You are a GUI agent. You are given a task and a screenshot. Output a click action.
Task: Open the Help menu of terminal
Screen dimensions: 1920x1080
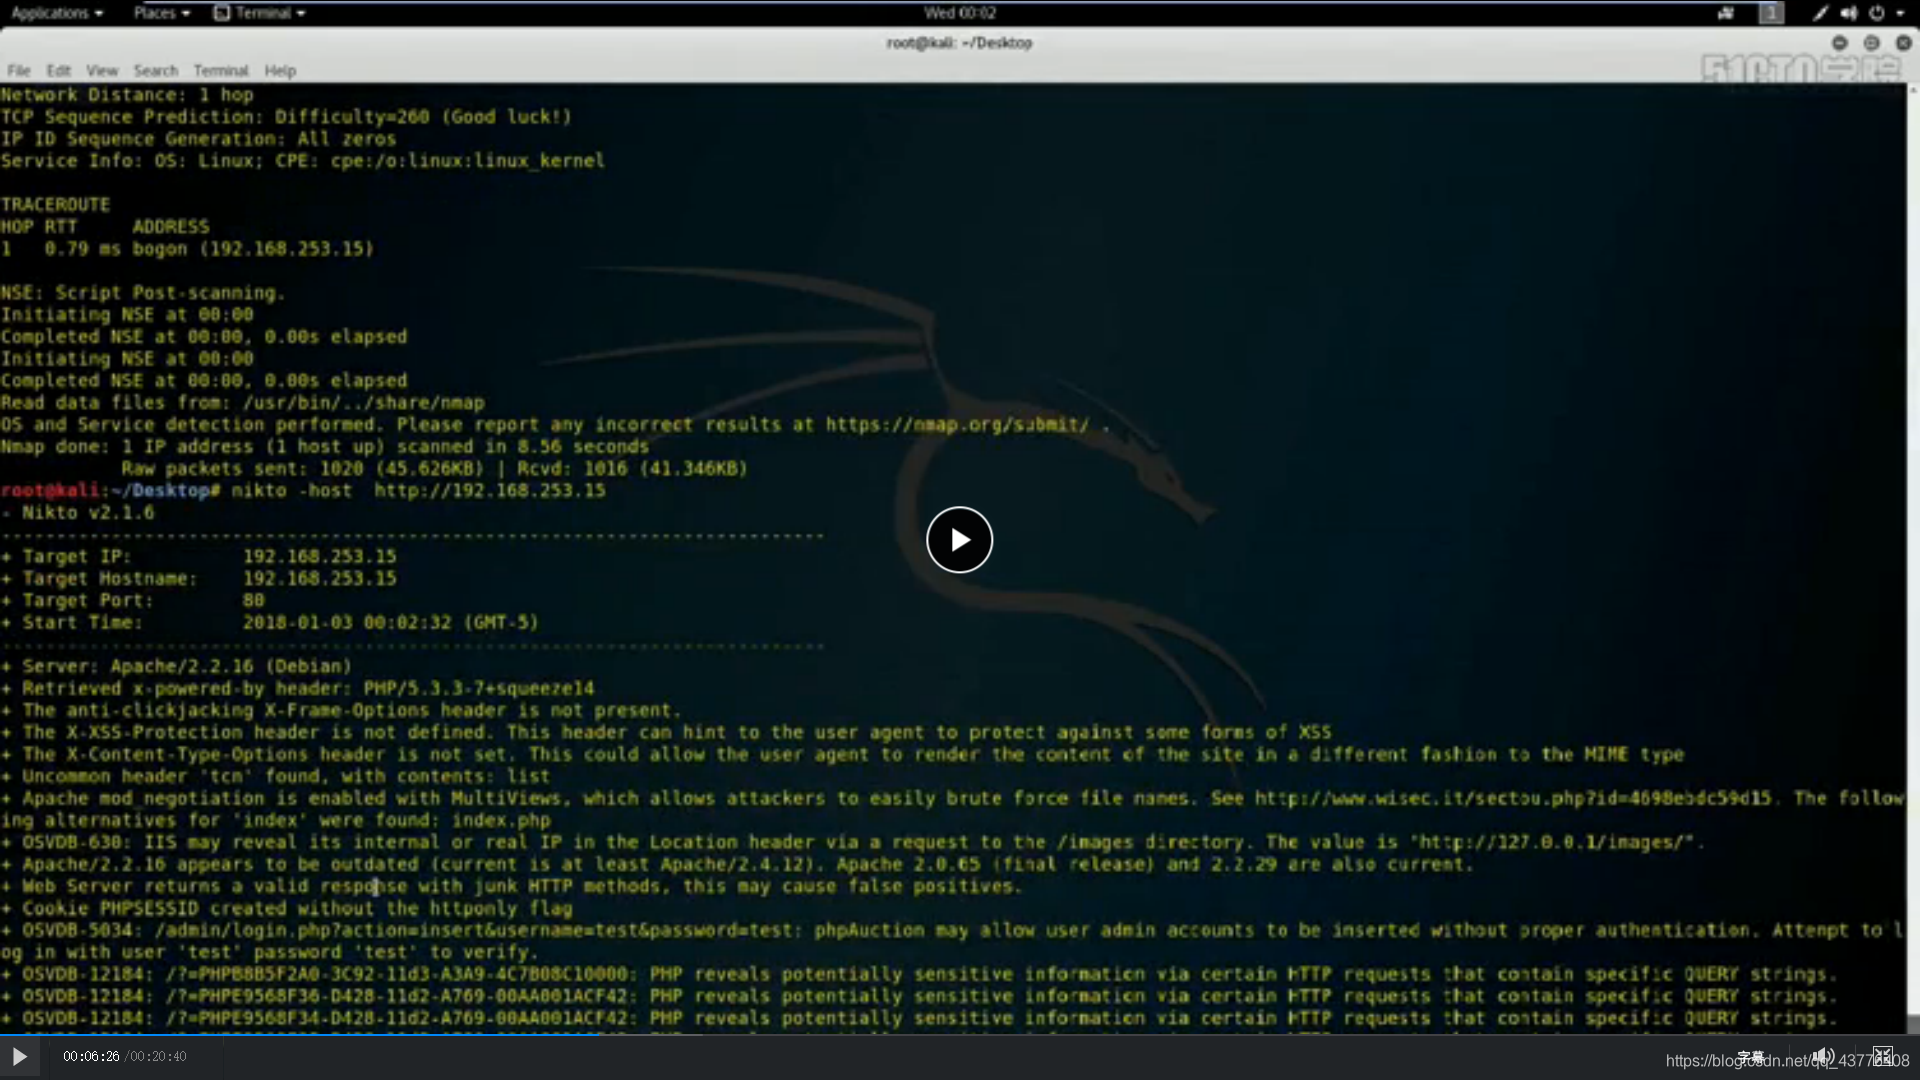280,71
